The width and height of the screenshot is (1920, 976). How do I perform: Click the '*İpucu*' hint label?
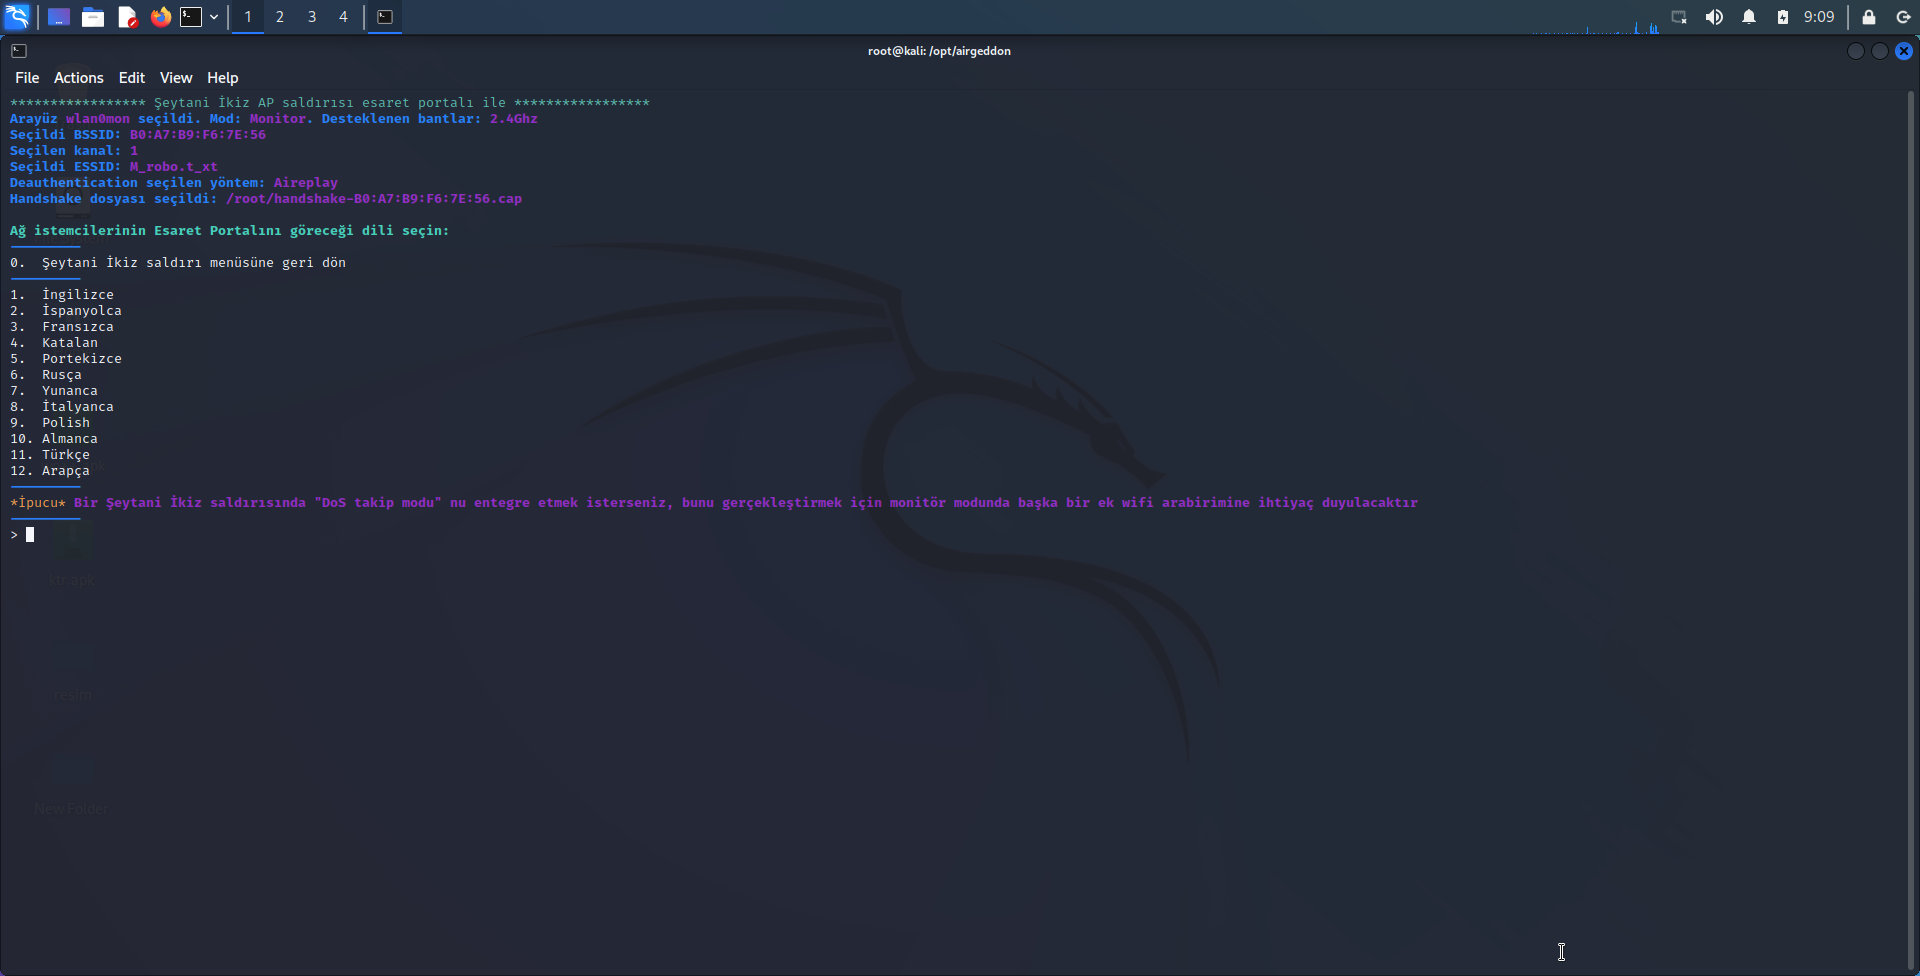tap(38, 503)
